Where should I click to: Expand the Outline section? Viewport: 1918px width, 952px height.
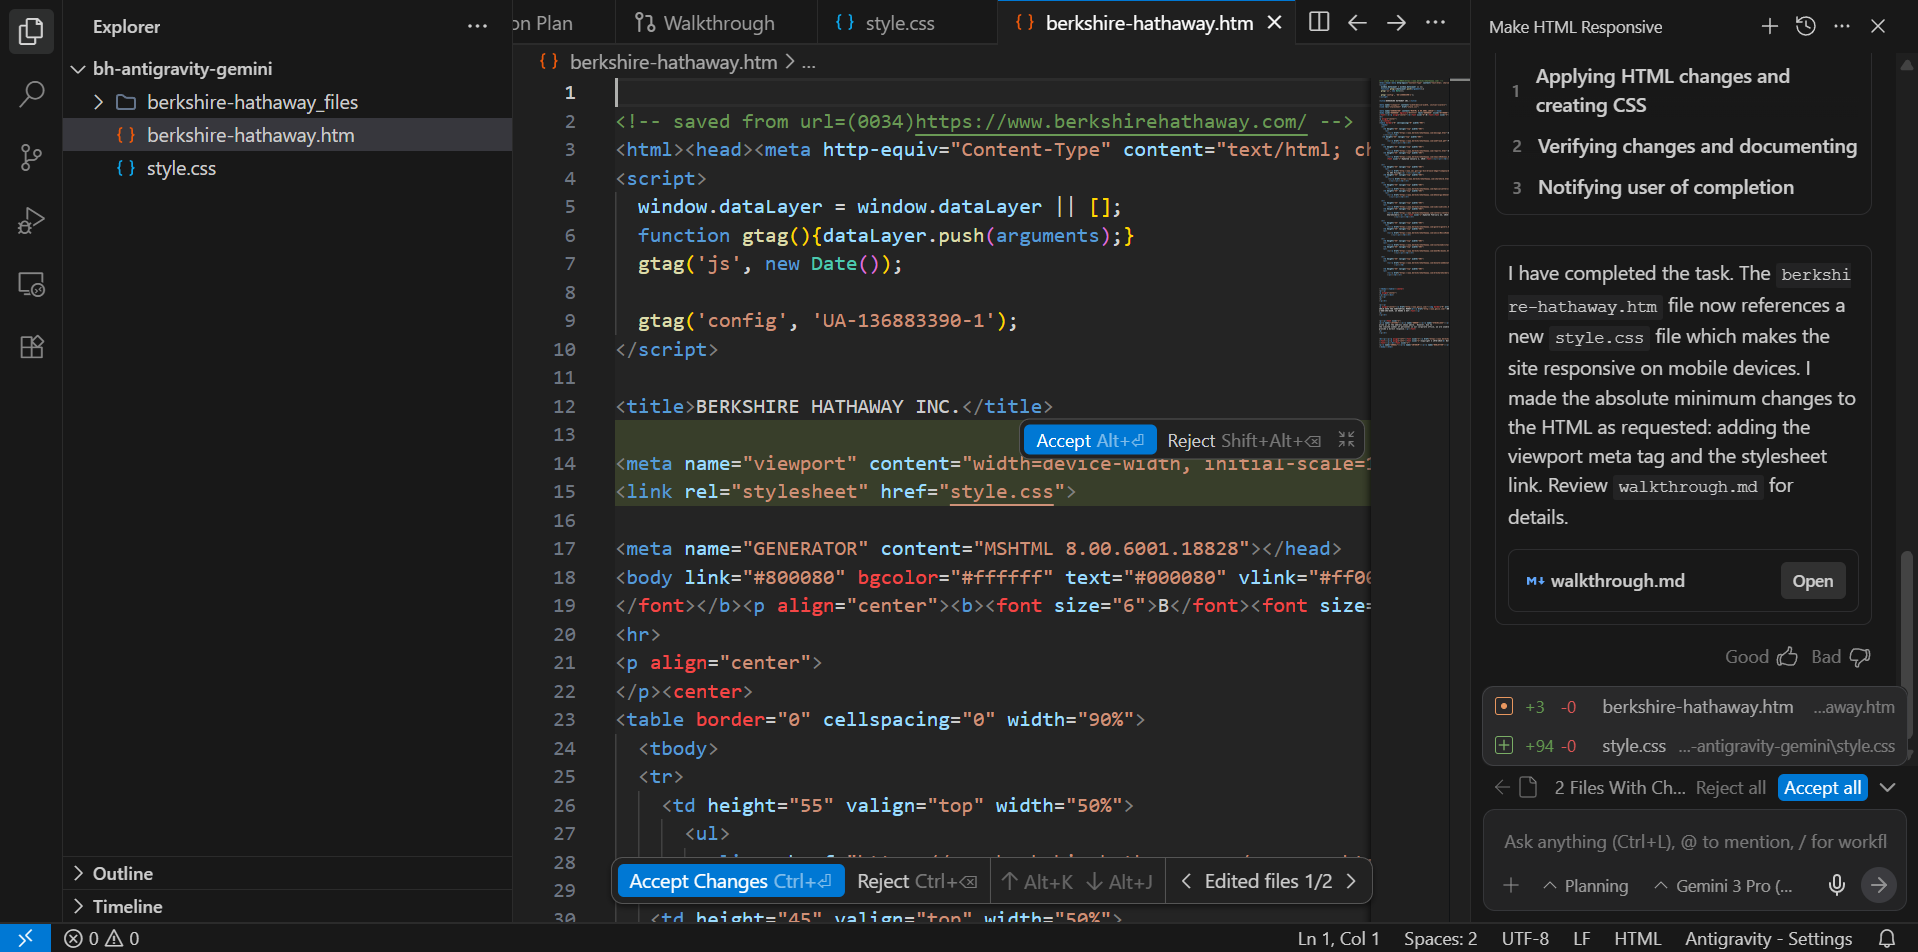(x=123, y=873)
